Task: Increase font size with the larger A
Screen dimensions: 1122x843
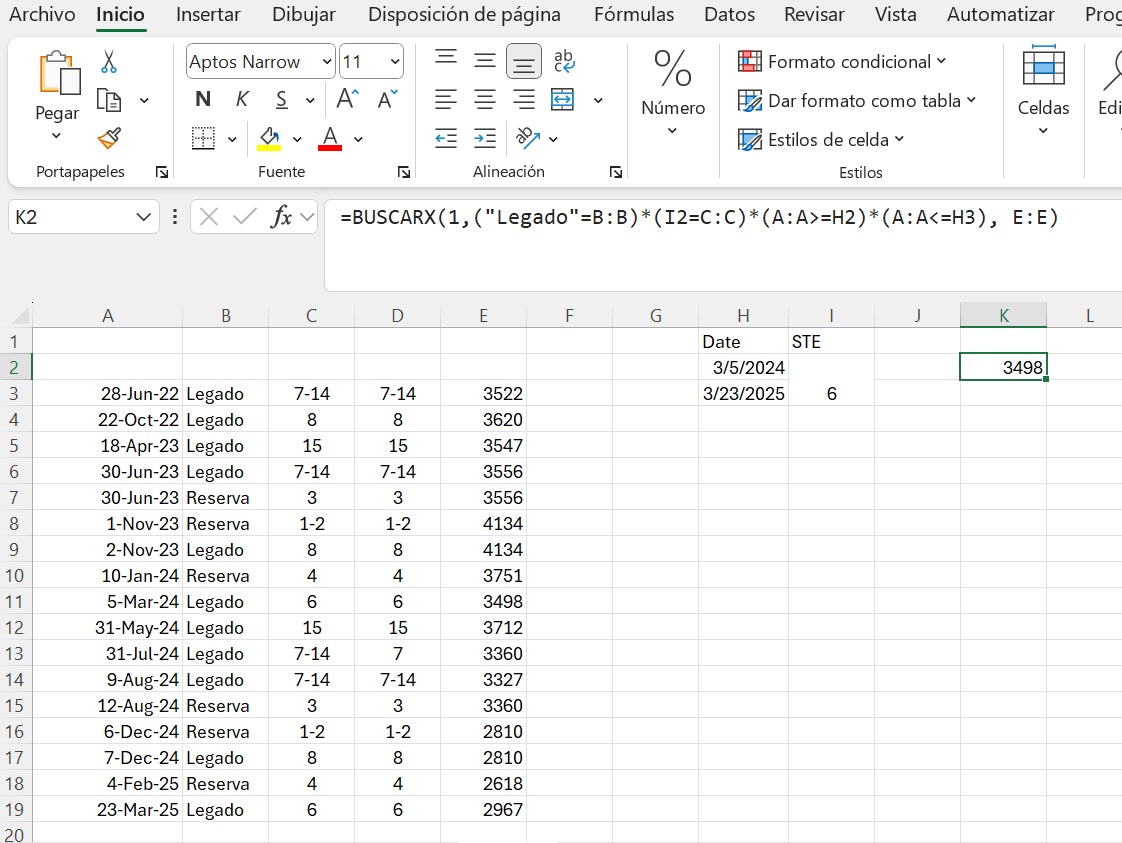Action: point(348,99)
